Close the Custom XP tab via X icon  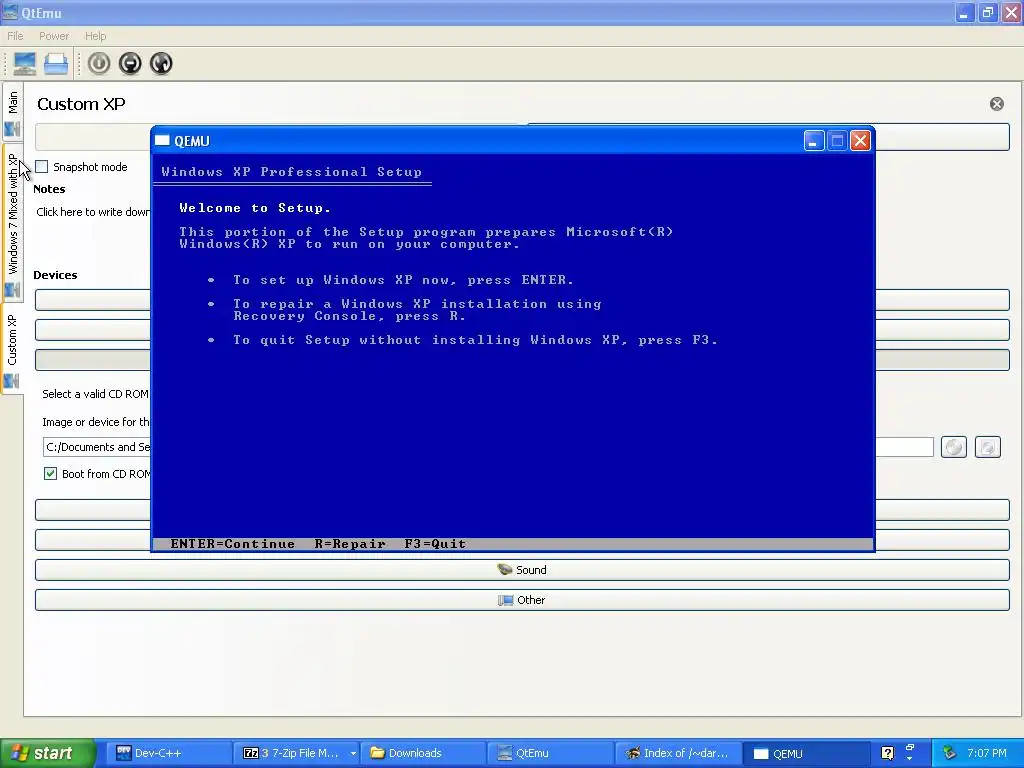pyautogui.click(x=997, y=104)
